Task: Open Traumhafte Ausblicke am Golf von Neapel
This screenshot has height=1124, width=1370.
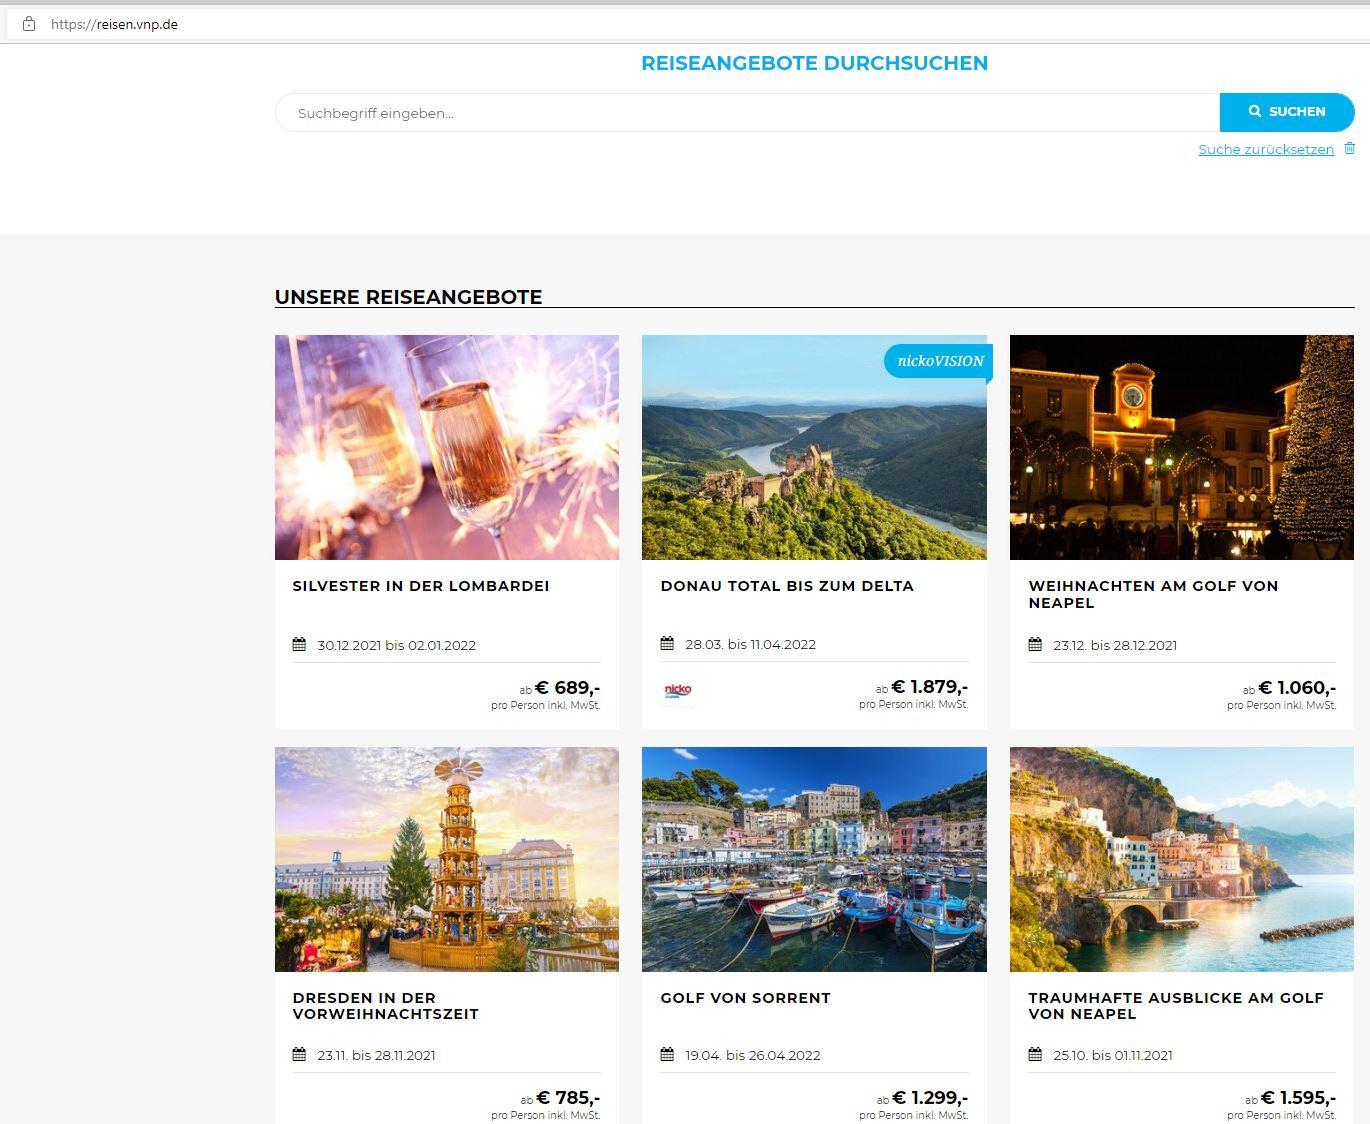Action: tap(1175, 1006)
